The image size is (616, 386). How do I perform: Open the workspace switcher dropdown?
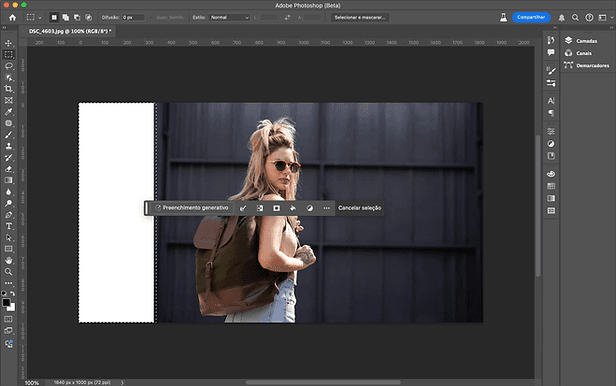(605, 18)
